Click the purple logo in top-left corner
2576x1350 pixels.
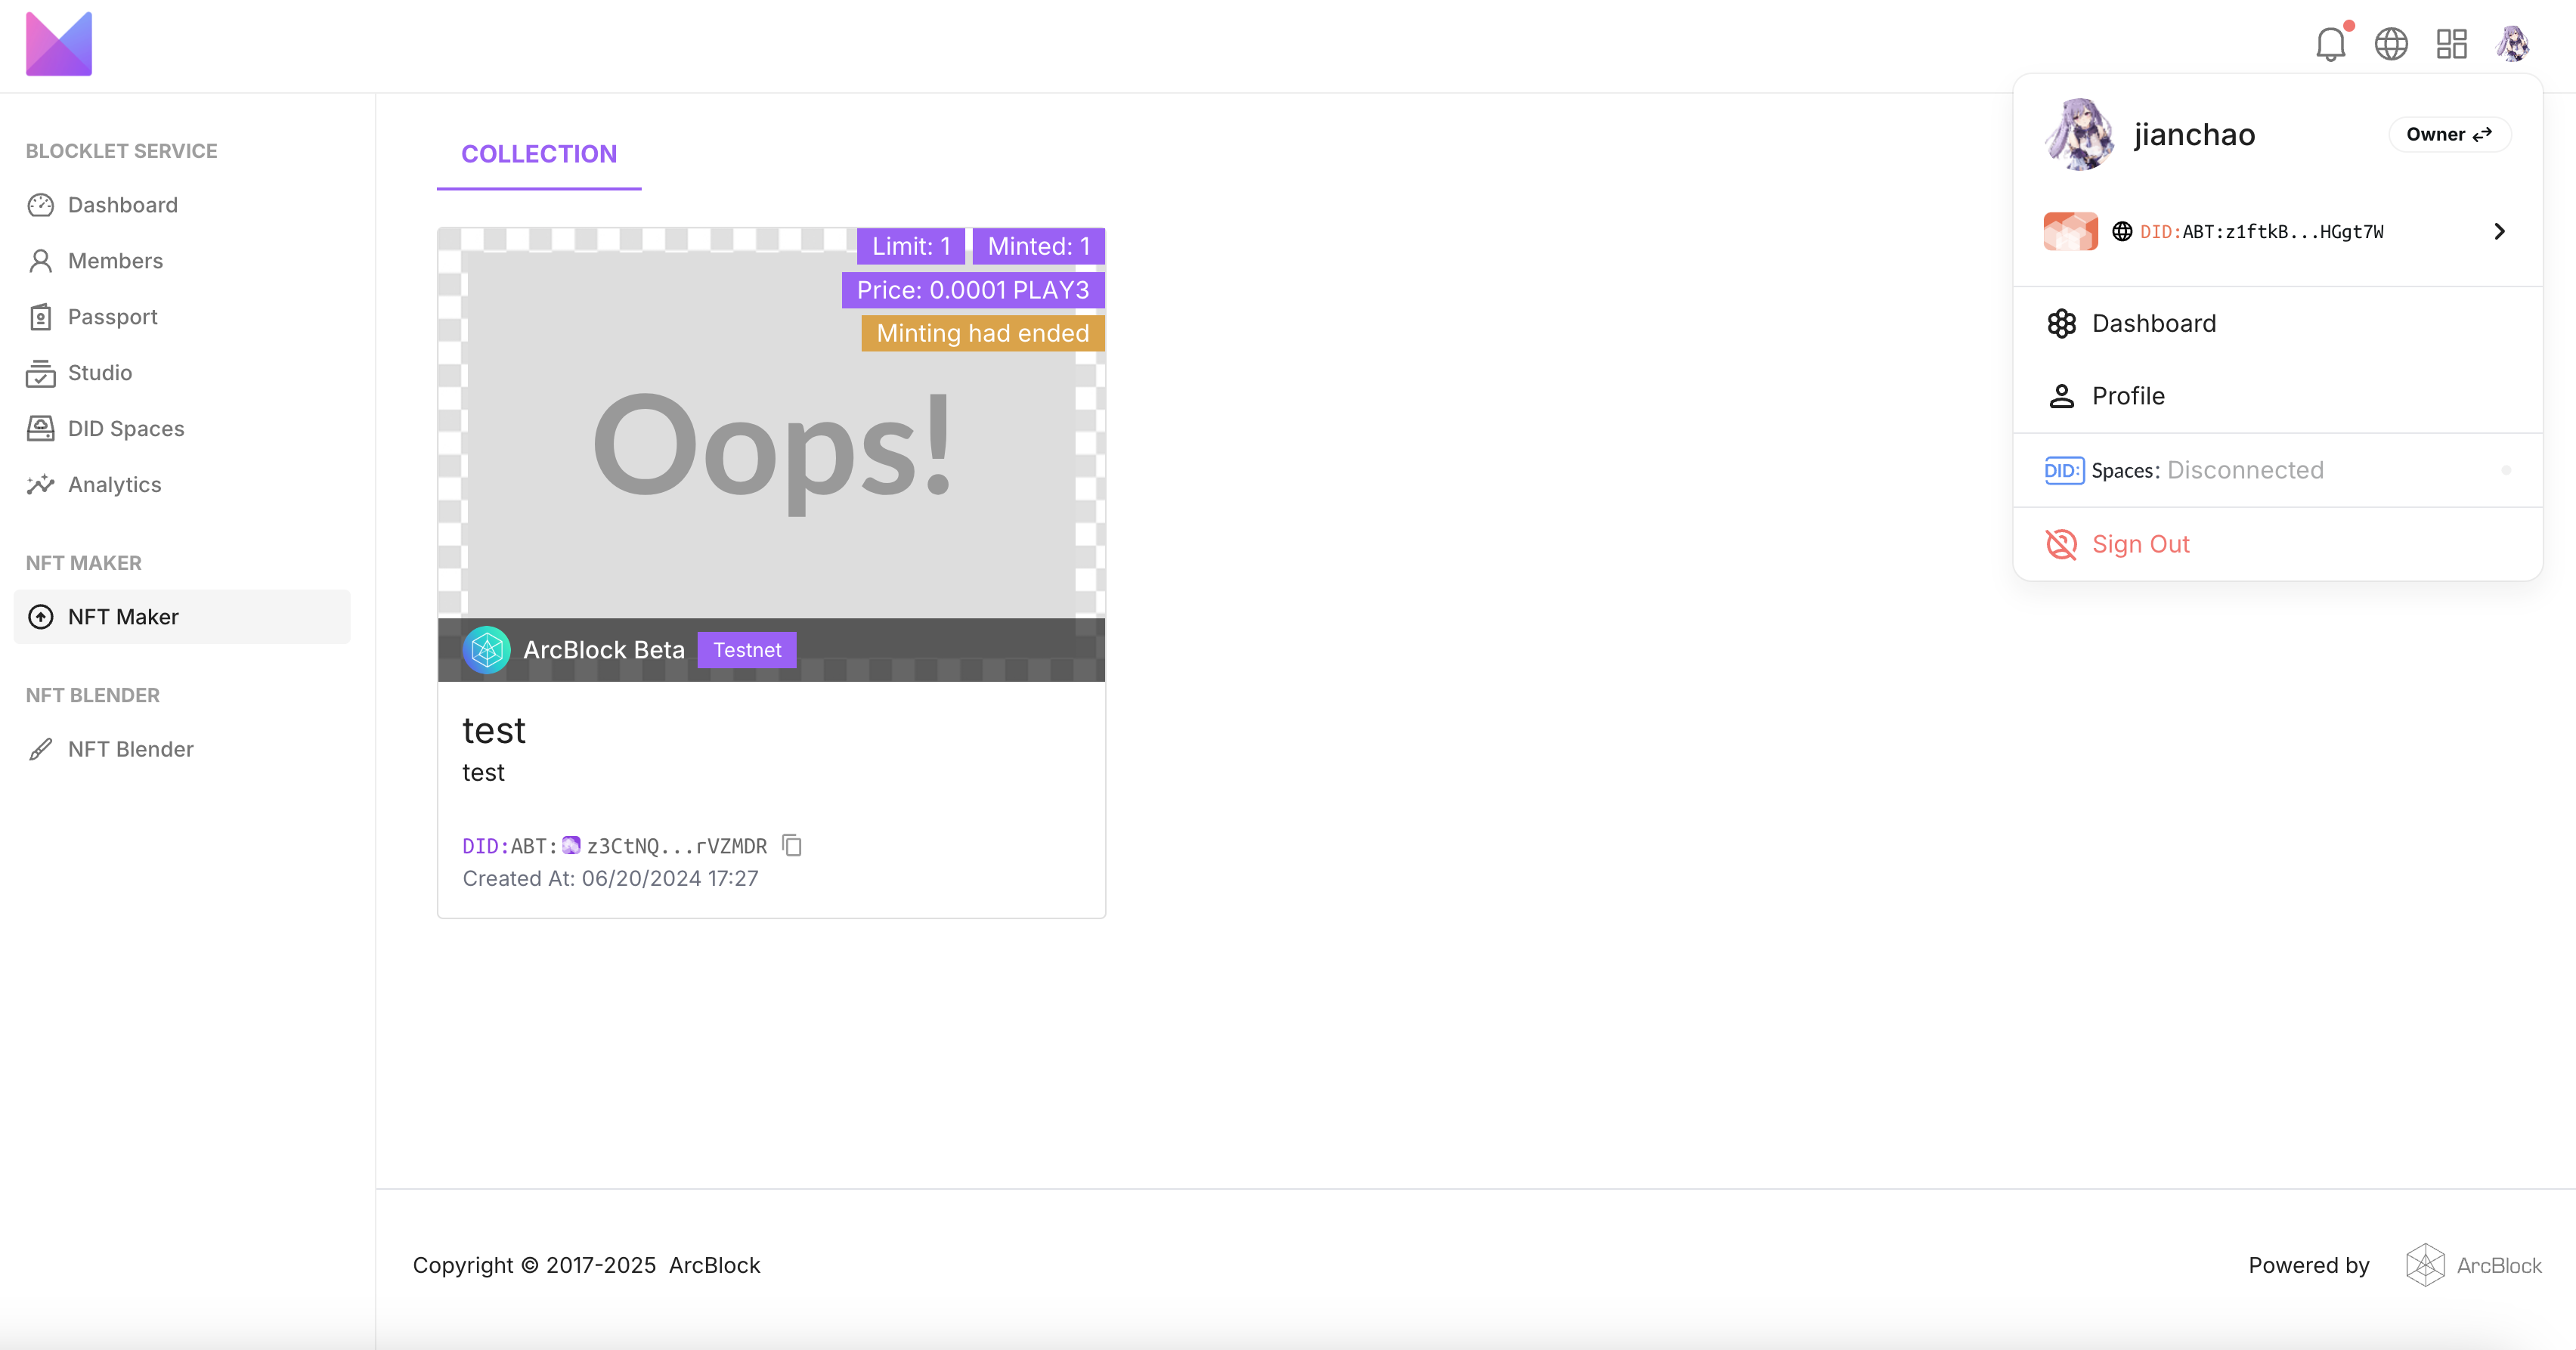(x=59, y=44)
